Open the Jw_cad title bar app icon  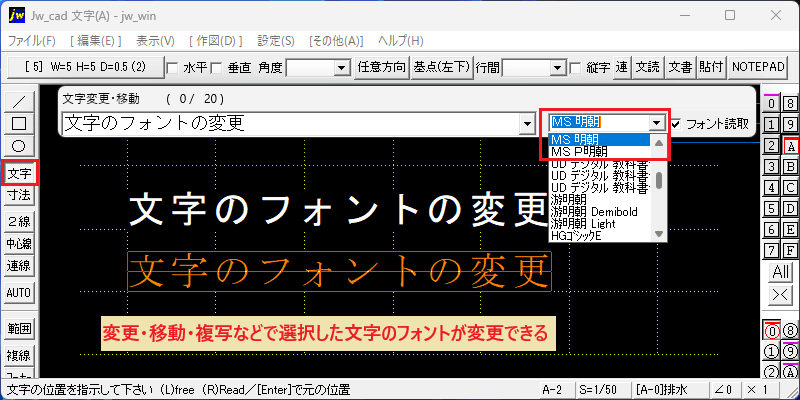16,16
